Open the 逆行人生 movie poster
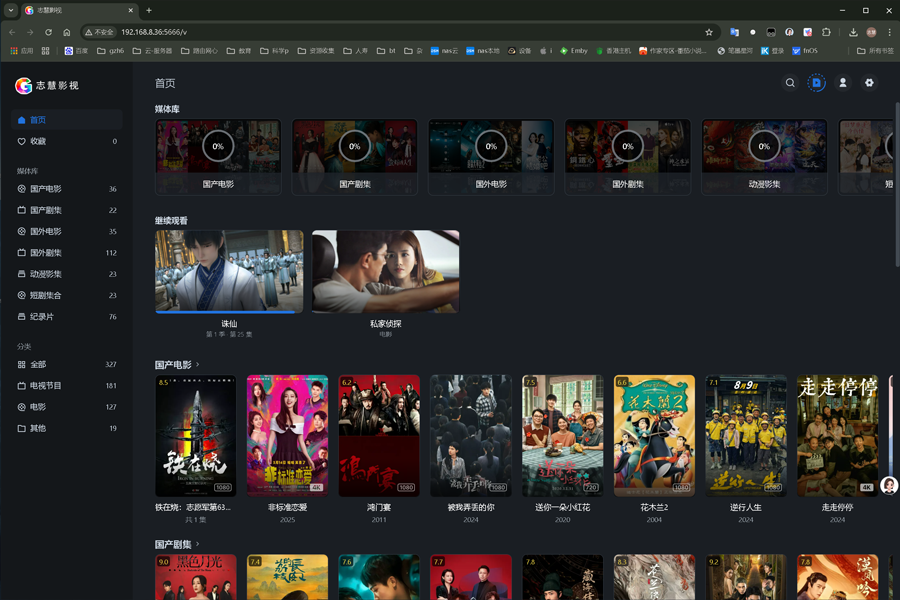 pyautogui.click(x=746, y=436)
